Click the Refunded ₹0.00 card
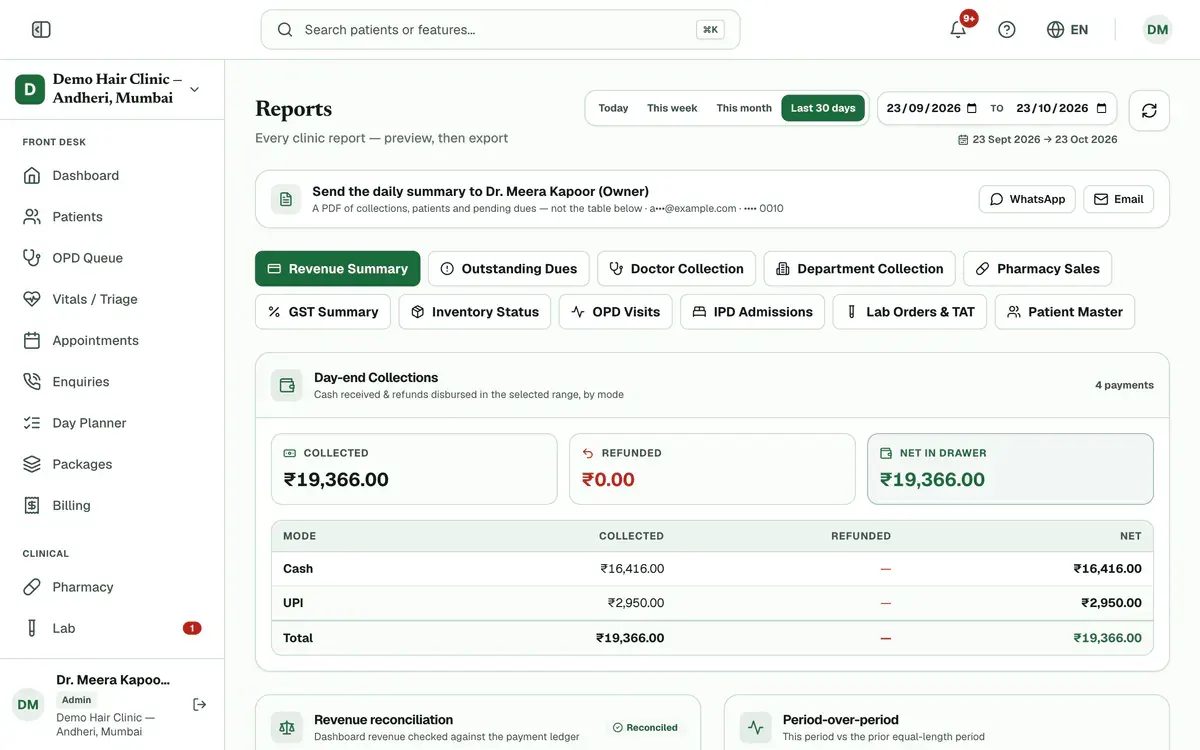The width and height of the screenshot is (1200, 750). pyautogui.click(x=712, y=469)
